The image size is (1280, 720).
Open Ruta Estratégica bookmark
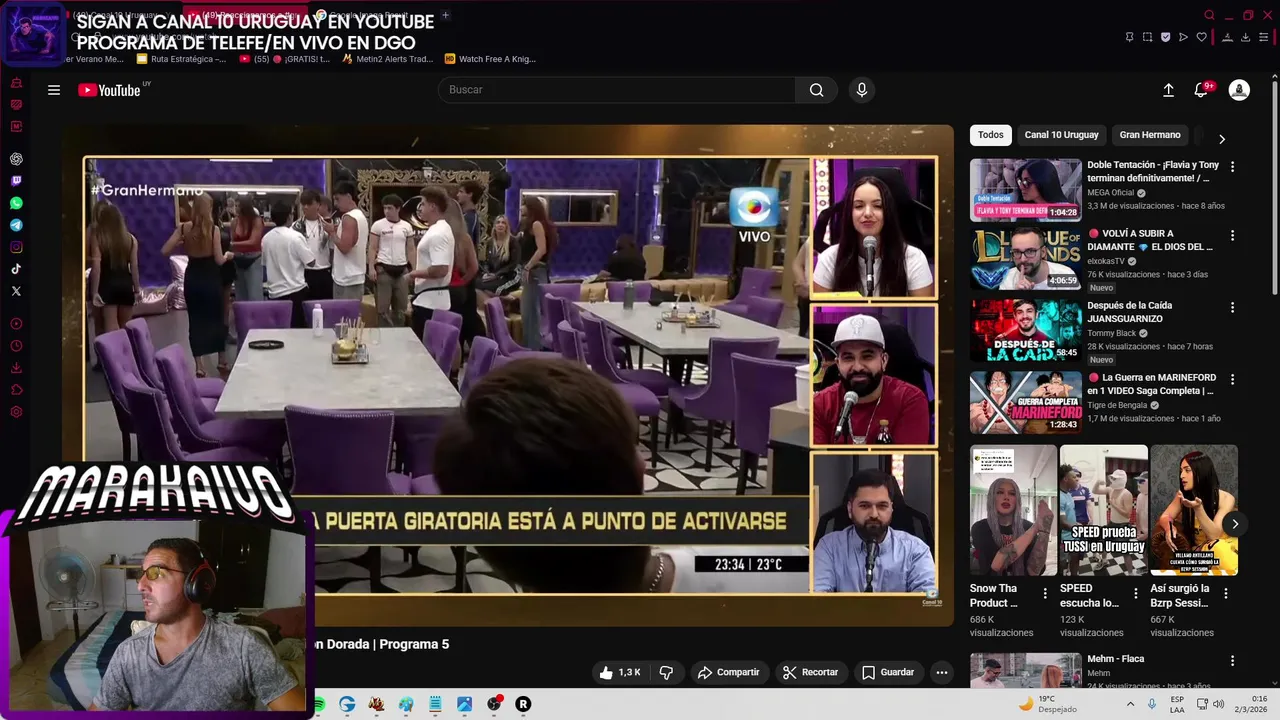181,59
